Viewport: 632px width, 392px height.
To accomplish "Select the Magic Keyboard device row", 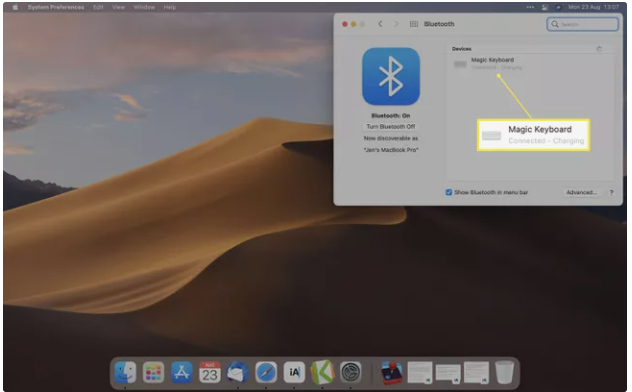I will (530, 64).
